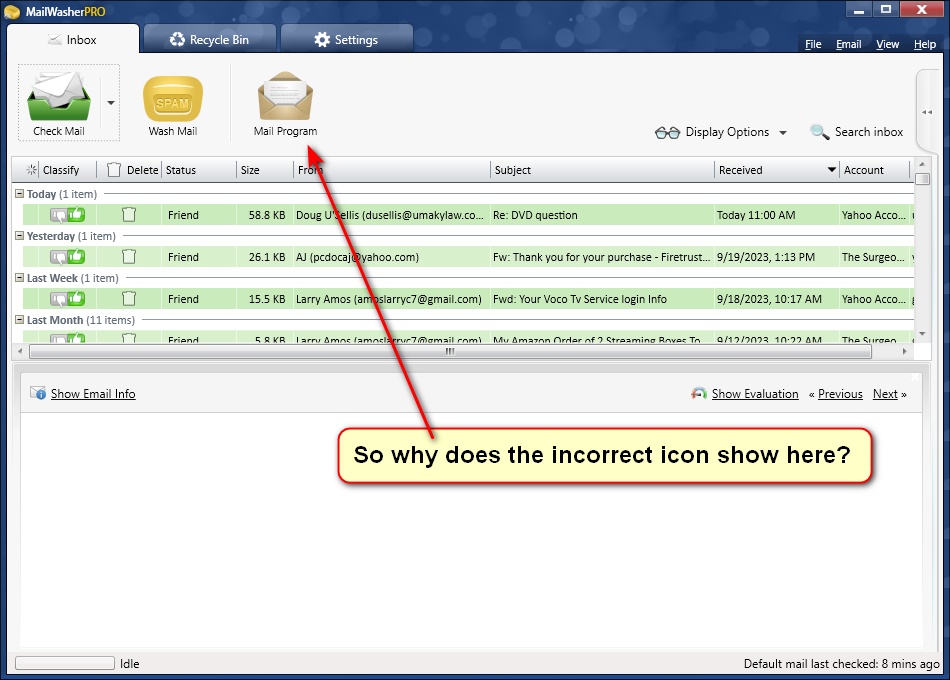Image resolution: width=950 pixels, height=680 pixels.
Task: Open the File menu
Action: pyautogui.click(x=813, y=44)
